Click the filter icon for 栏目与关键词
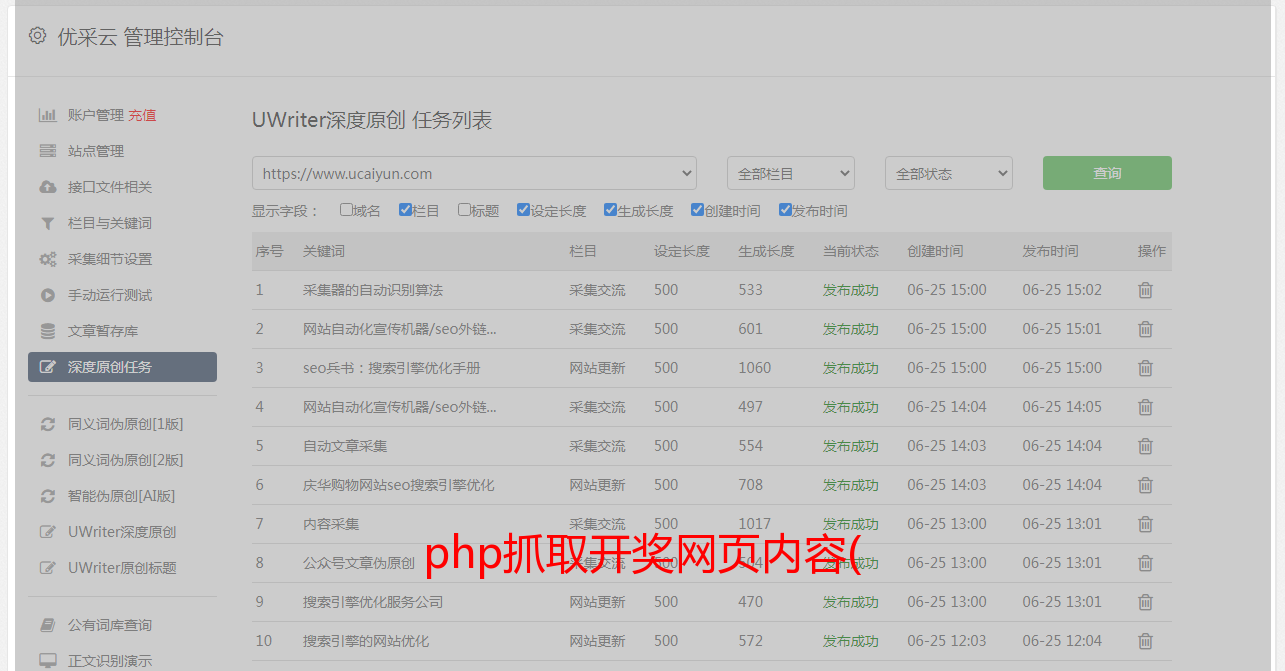The height and width of the screenshot is (671, 1285). (47, 223)
